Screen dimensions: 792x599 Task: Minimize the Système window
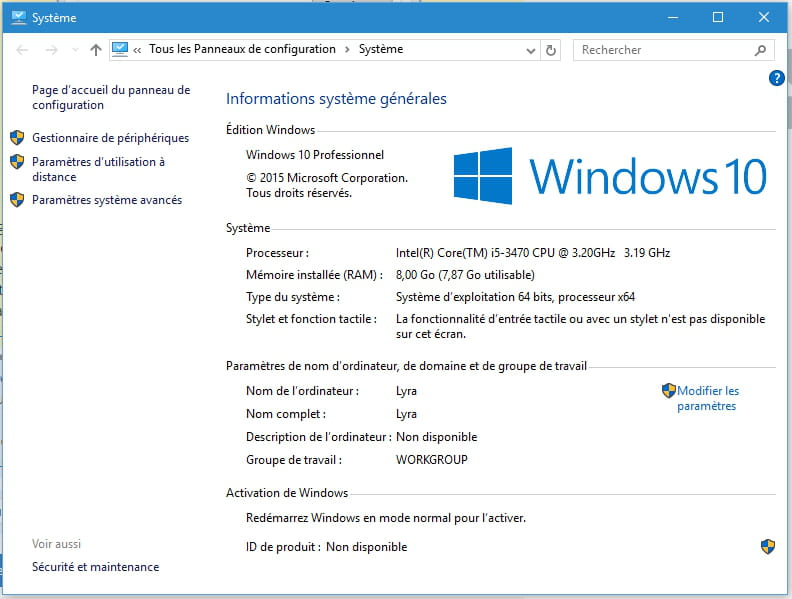673,17
